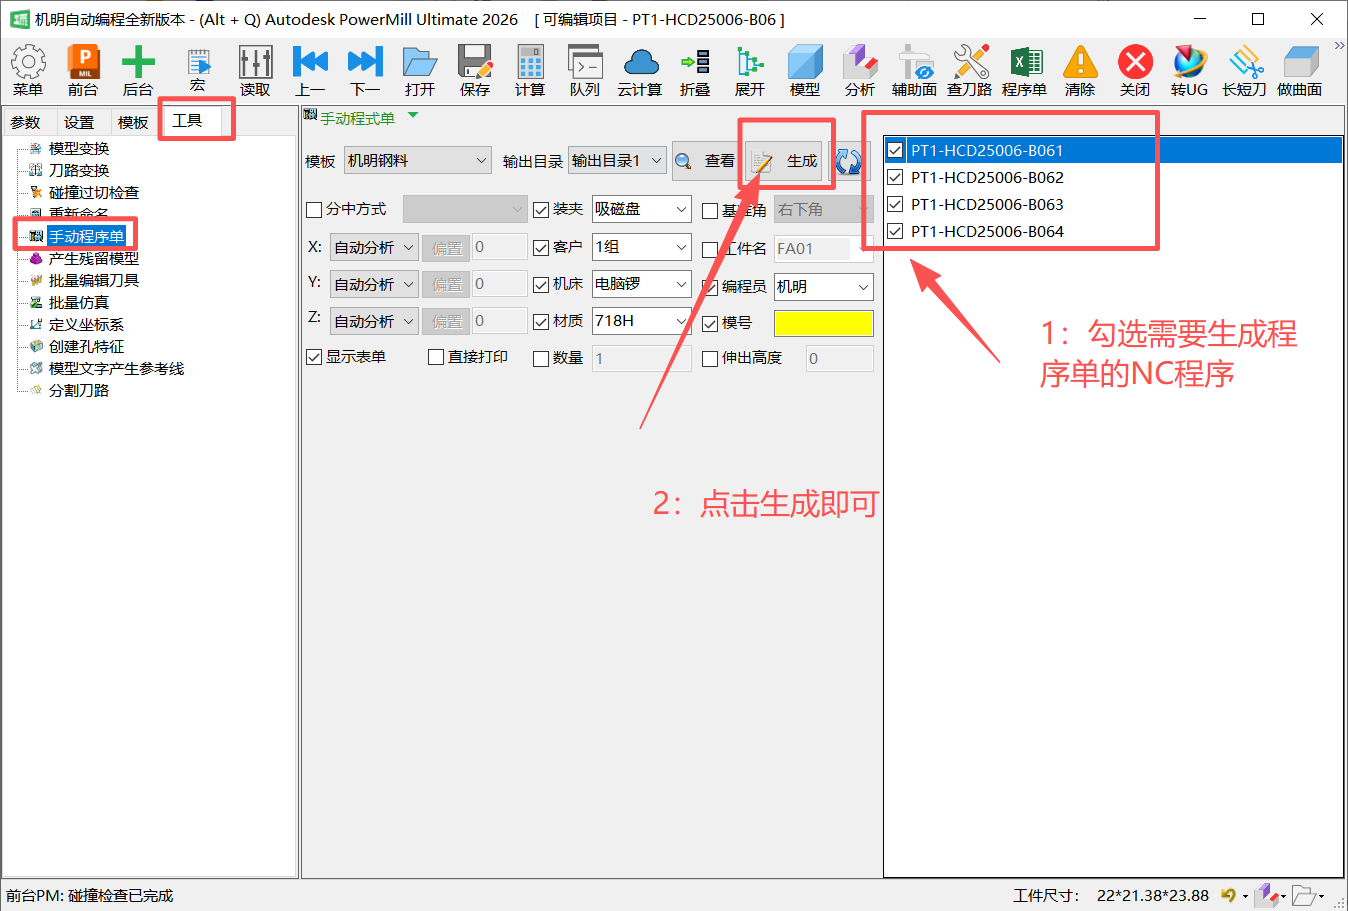1348x911 pixels.
Task: Open the 材质 718H dropdown
Action: click(641, 321)
